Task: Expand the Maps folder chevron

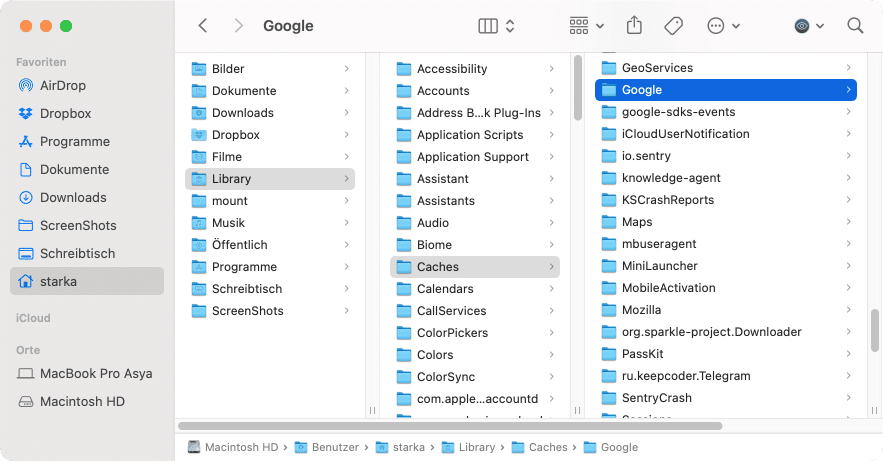Action: [848, 222]
